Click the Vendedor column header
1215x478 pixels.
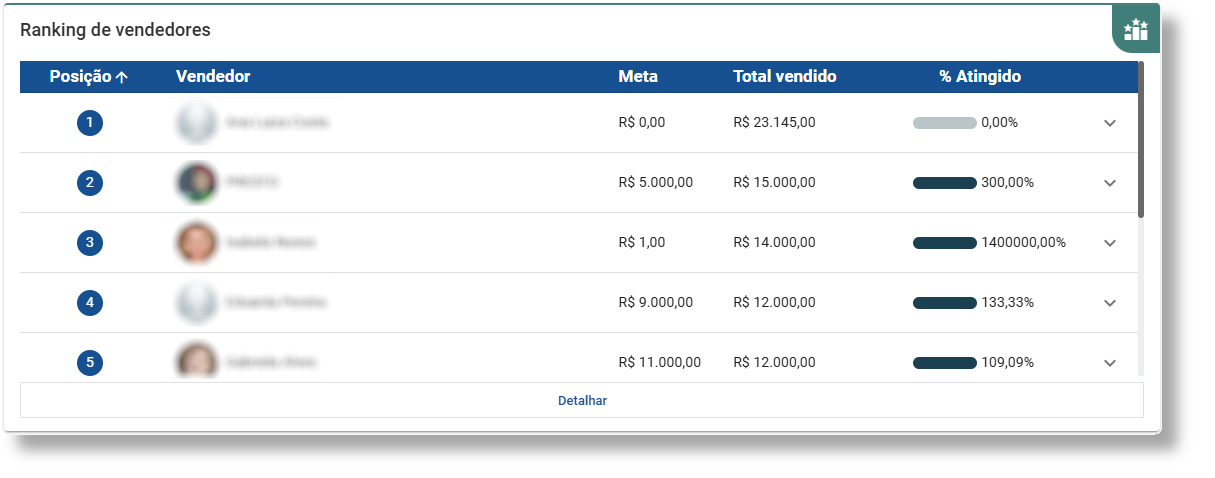213,77
